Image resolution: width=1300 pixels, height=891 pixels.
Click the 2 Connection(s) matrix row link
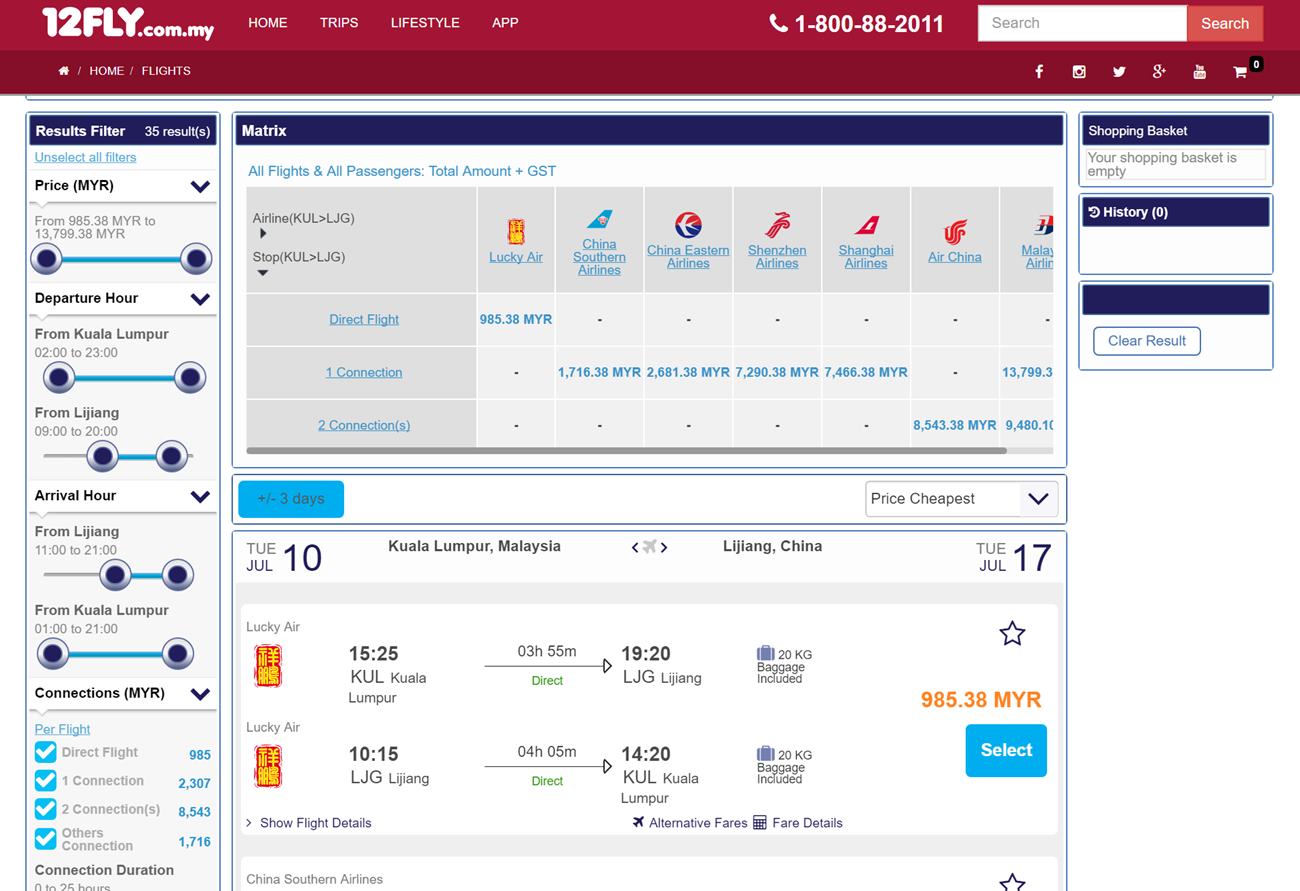364,426
